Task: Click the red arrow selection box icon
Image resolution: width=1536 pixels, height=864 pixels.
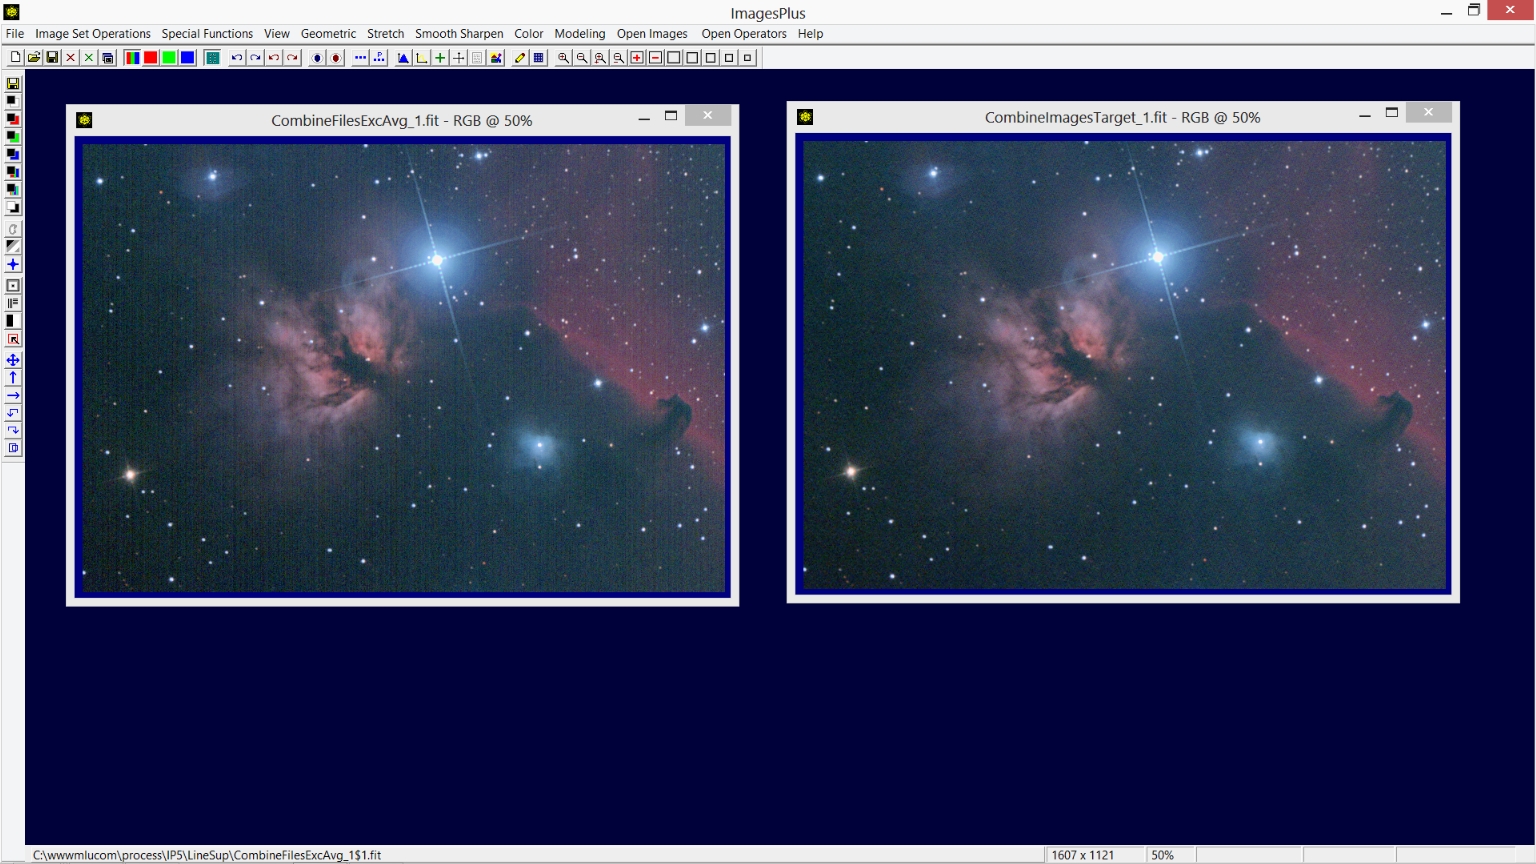Action: coord(13,340)
